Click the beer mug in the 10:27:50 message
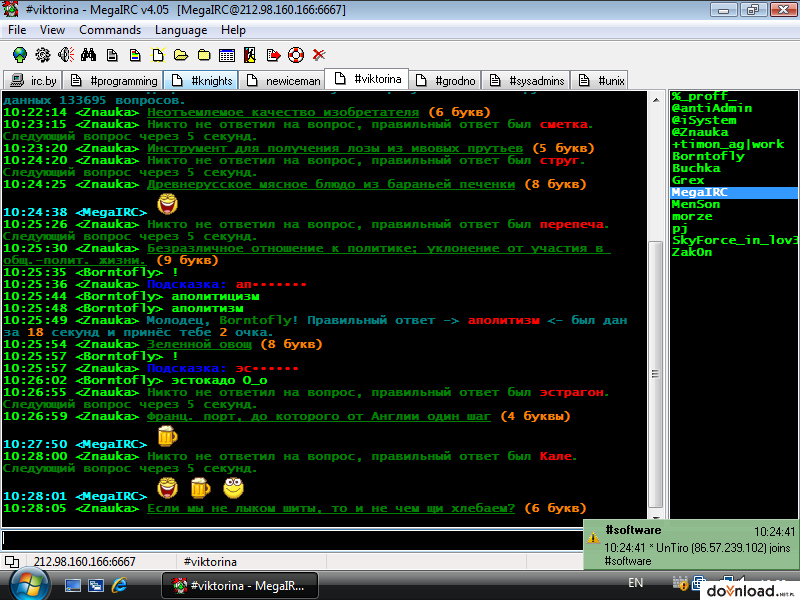Image resolution: width=800 pixels, height=600 pixels. pyautogui.click(x=167, y=436)
